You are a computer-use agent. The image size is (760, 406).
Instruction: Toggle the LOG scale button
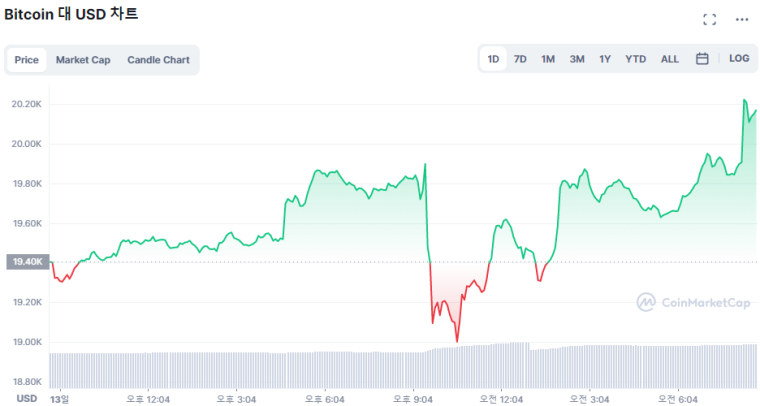739,59
